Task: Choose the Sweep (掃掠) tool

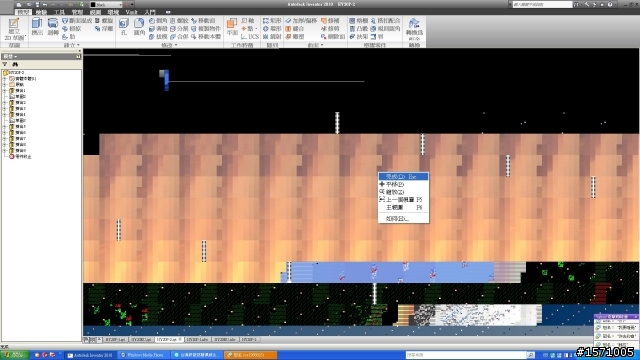Action: point(72,29)
